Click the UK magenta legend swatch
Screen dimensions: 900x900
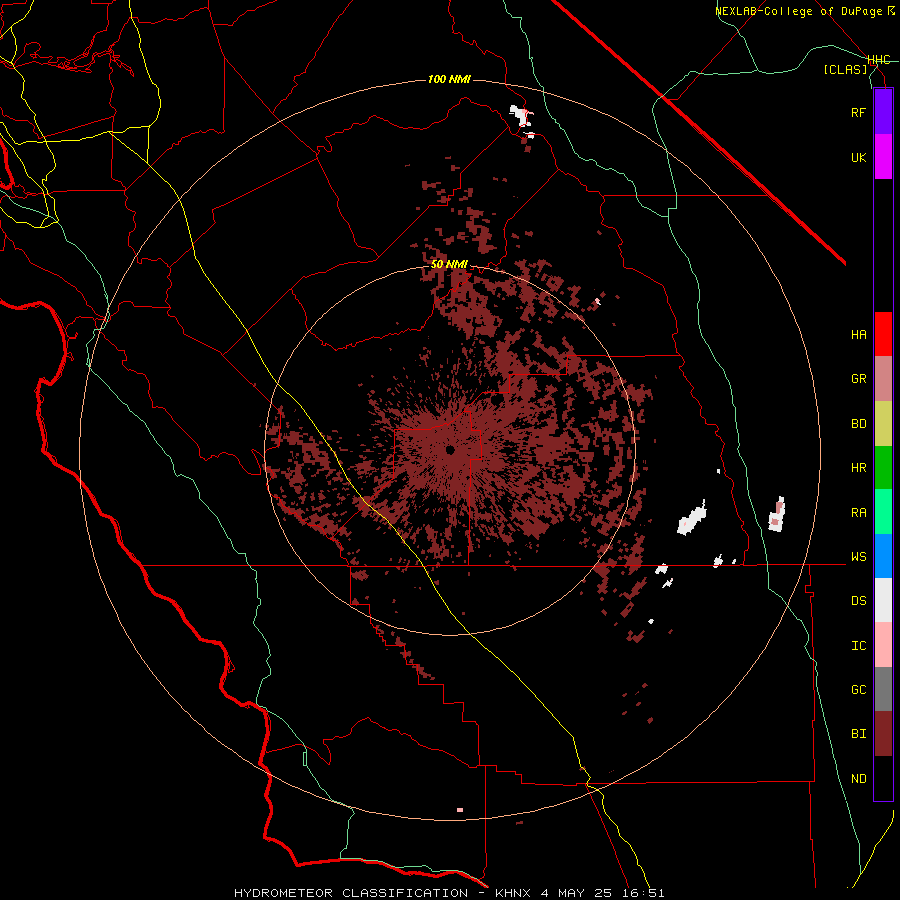tap(883, 157)
